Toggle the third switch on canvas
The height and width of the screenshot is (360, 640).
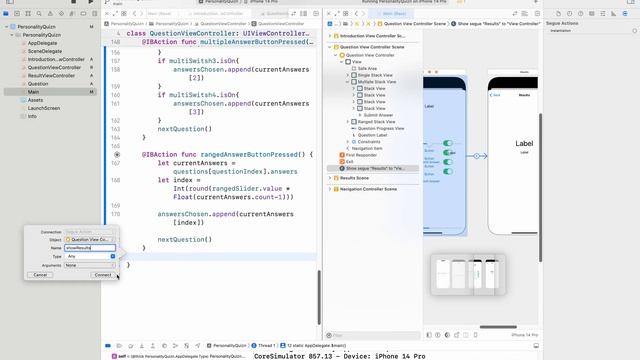[x=448, y=162]
